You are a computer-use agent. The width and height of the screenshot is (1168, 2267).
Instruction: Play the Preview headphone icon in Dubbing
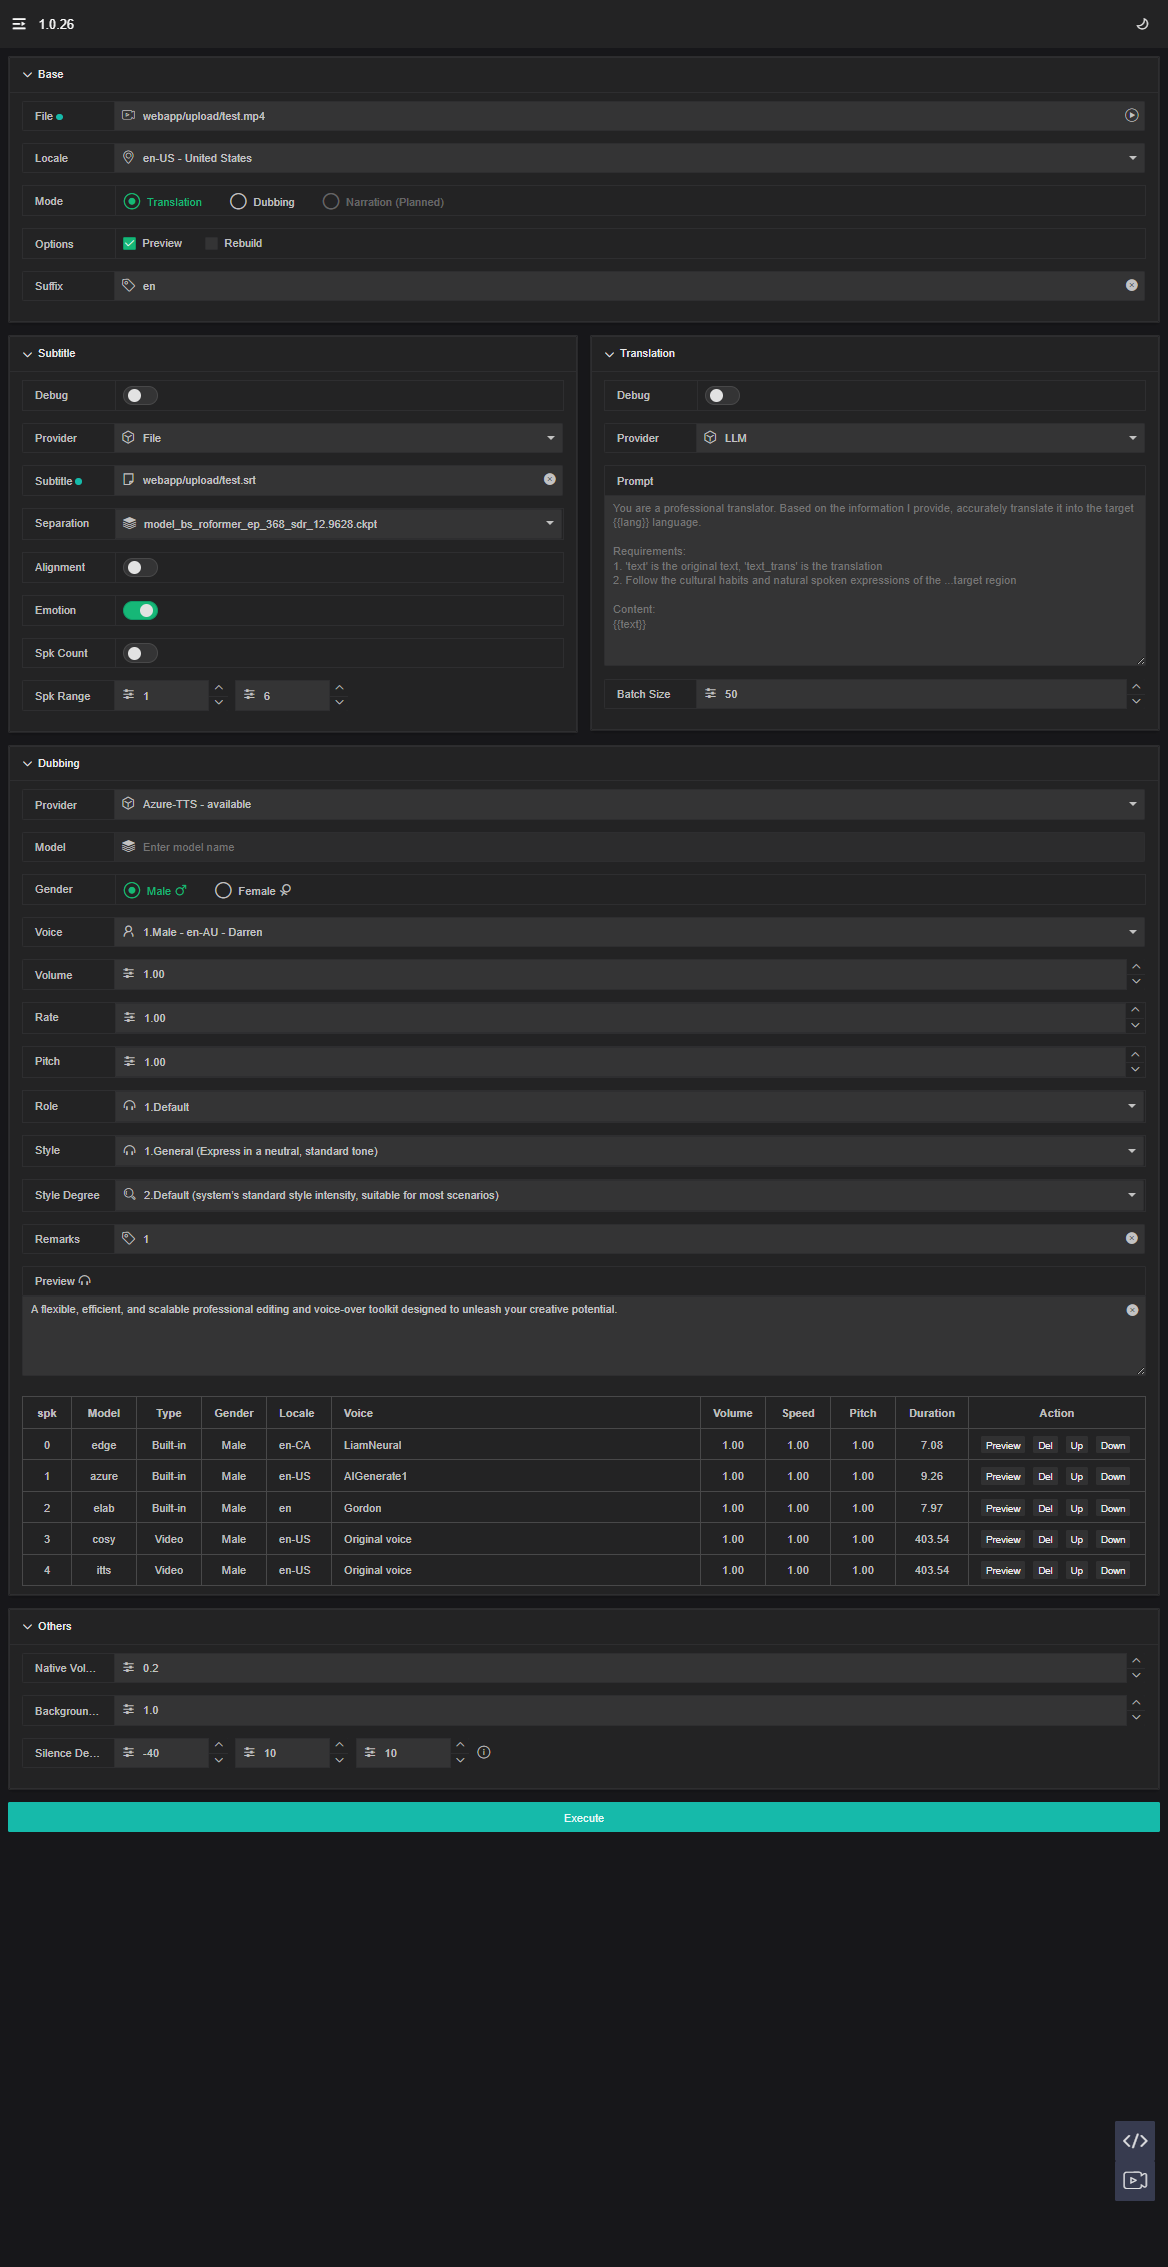click(x=85, y=1281)
